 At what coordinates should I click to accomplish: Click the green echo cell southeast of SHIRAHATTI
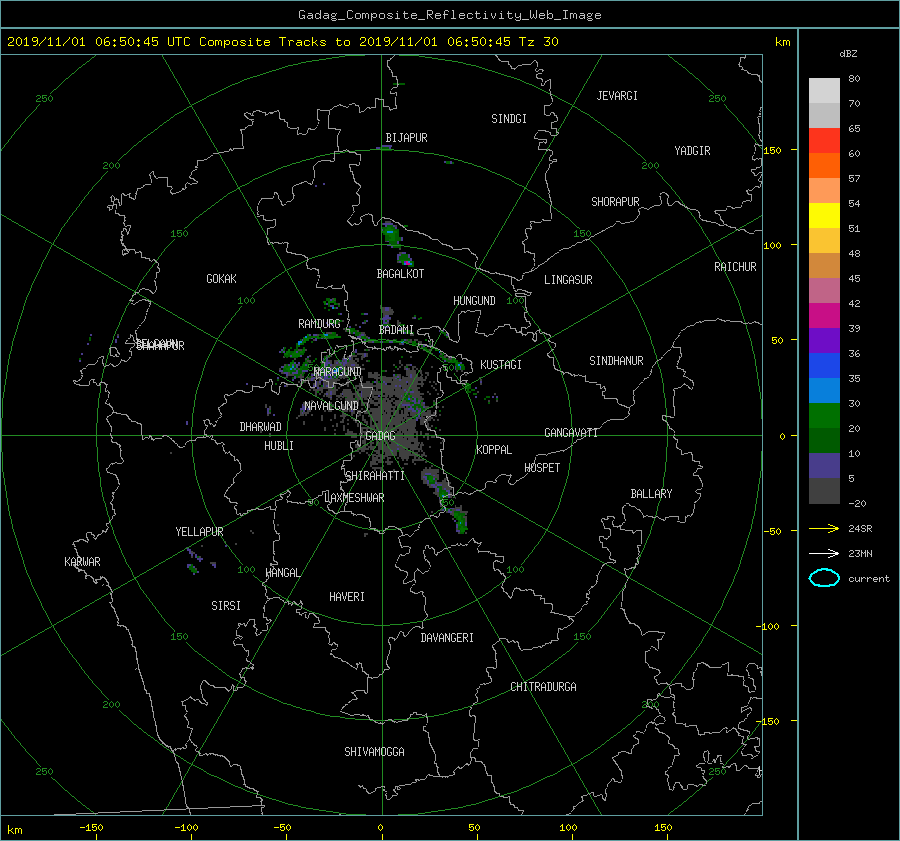pyautogui.click(x=430, y=477)
